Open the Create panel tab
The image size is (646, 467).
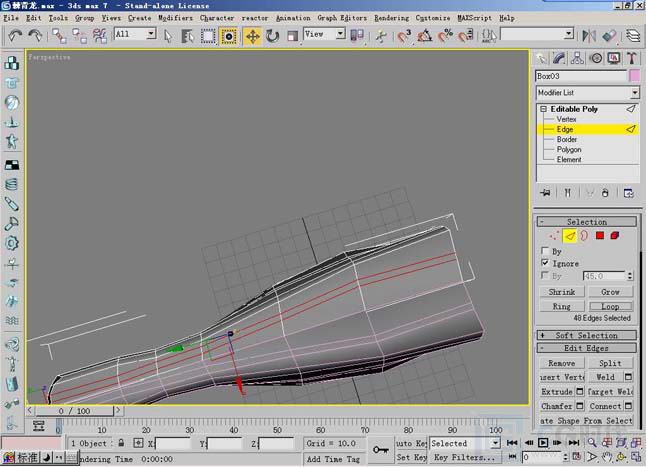(541, 58)
